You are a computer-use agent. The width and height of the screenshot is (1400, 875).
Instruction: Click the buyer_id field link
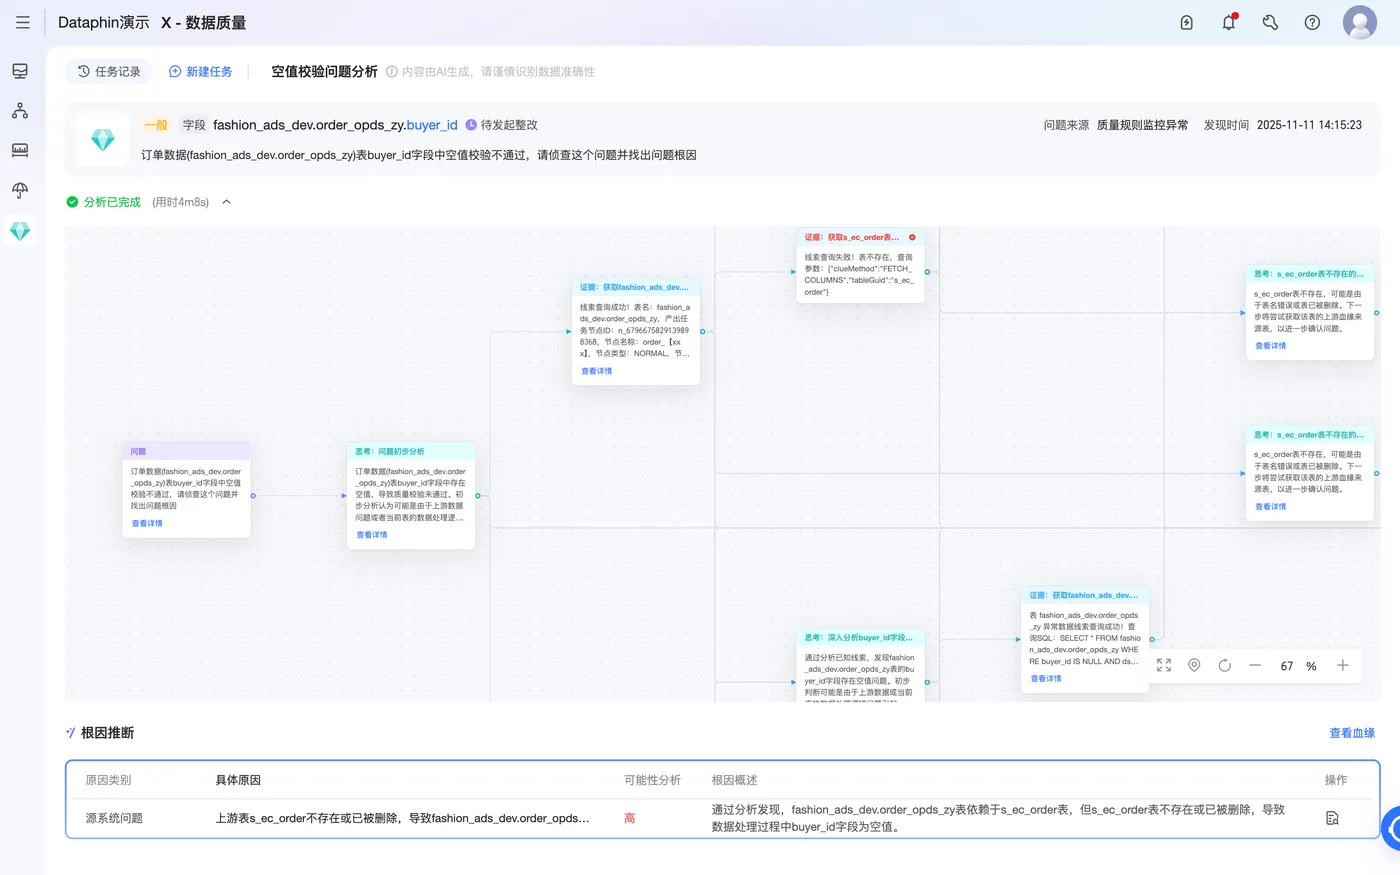(432, 125)
